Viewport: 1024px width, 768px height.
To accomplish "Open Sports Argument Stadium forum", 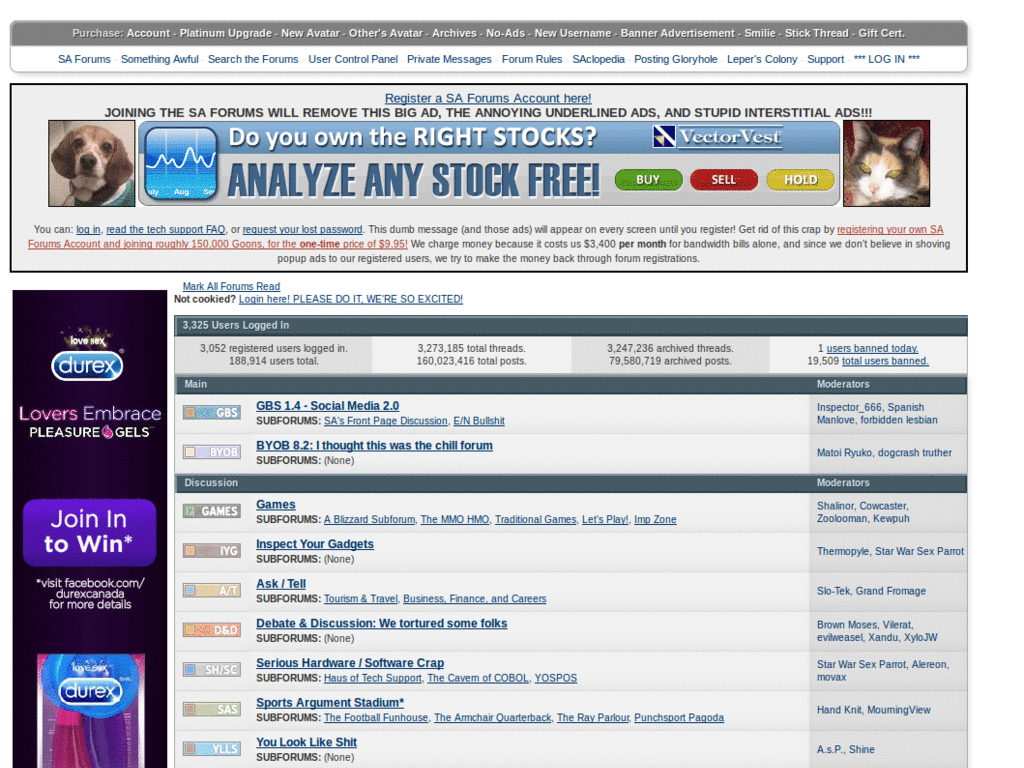I will pyautogui.click(x=330, y=703).
